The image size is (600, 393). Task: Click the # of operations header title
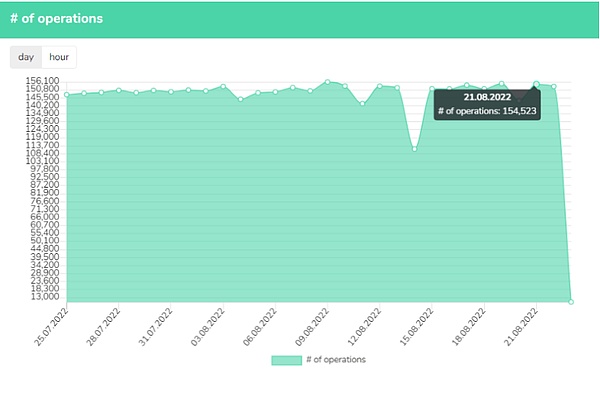coord(57,18)
